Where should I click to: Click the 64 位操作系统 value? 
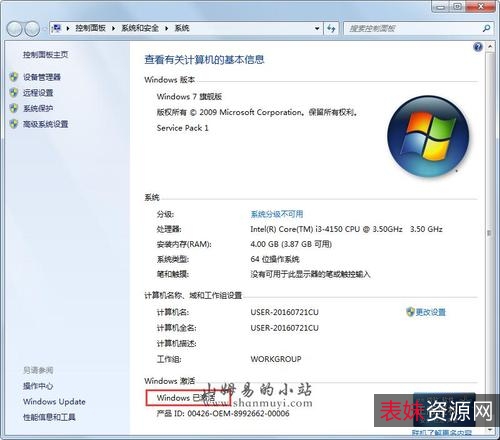pos(275,259)
